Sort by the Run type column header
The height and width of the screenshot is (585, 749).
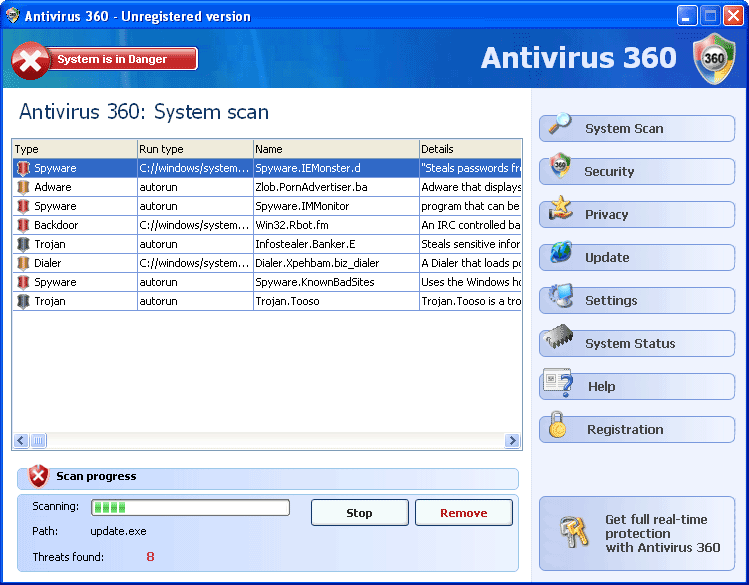(x=195, y=149)
